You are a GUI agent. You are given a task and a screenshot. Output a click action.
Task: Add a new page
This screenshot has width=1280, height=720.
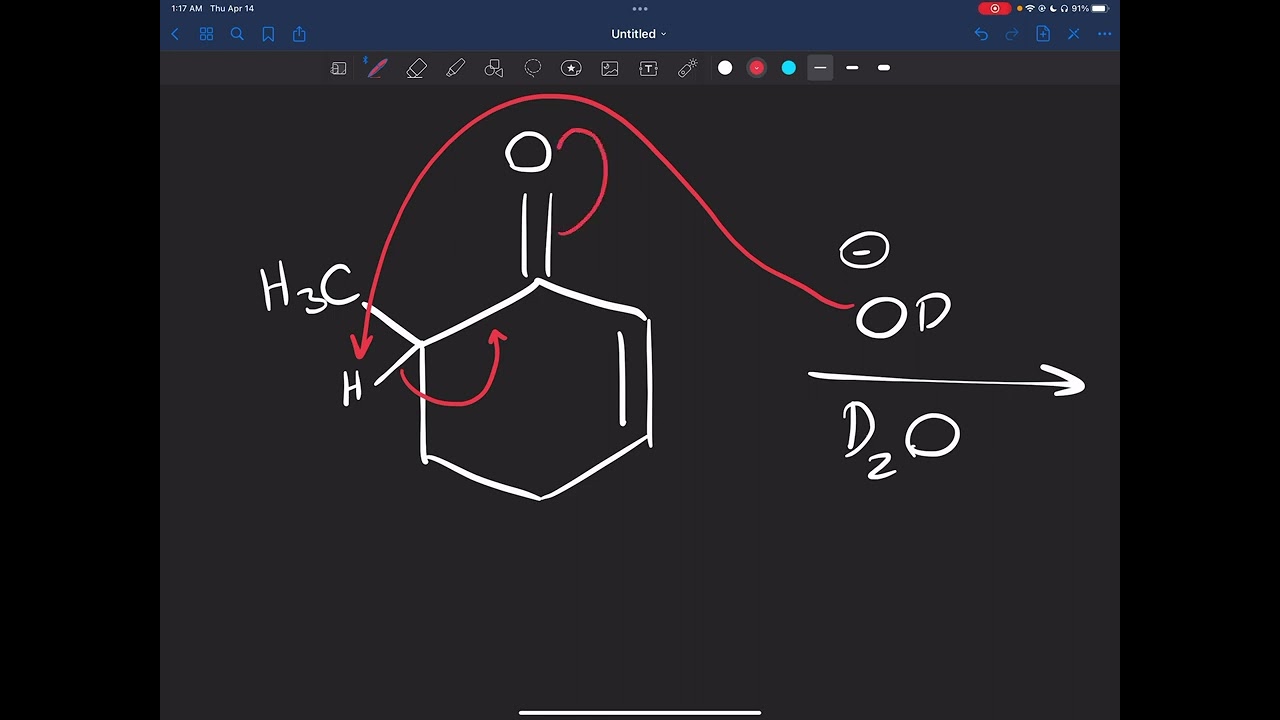point(1043,34)
